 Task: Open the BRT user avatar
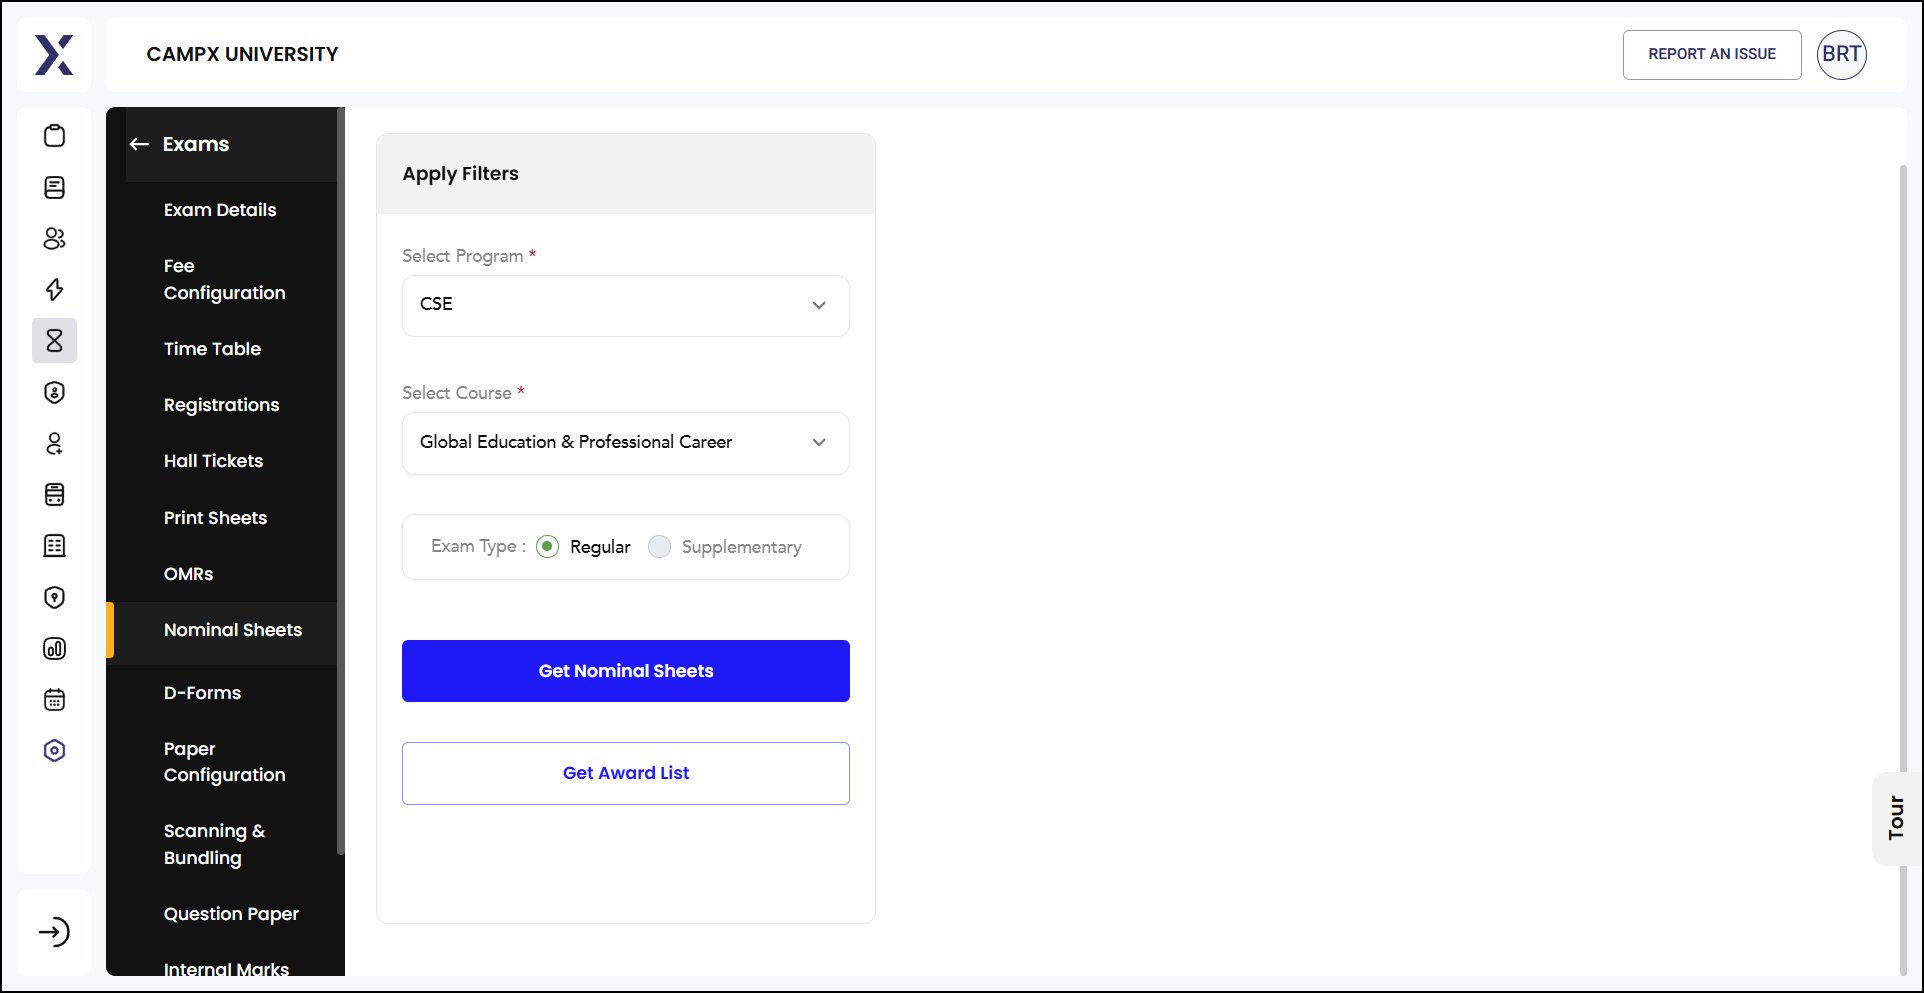1841,54
